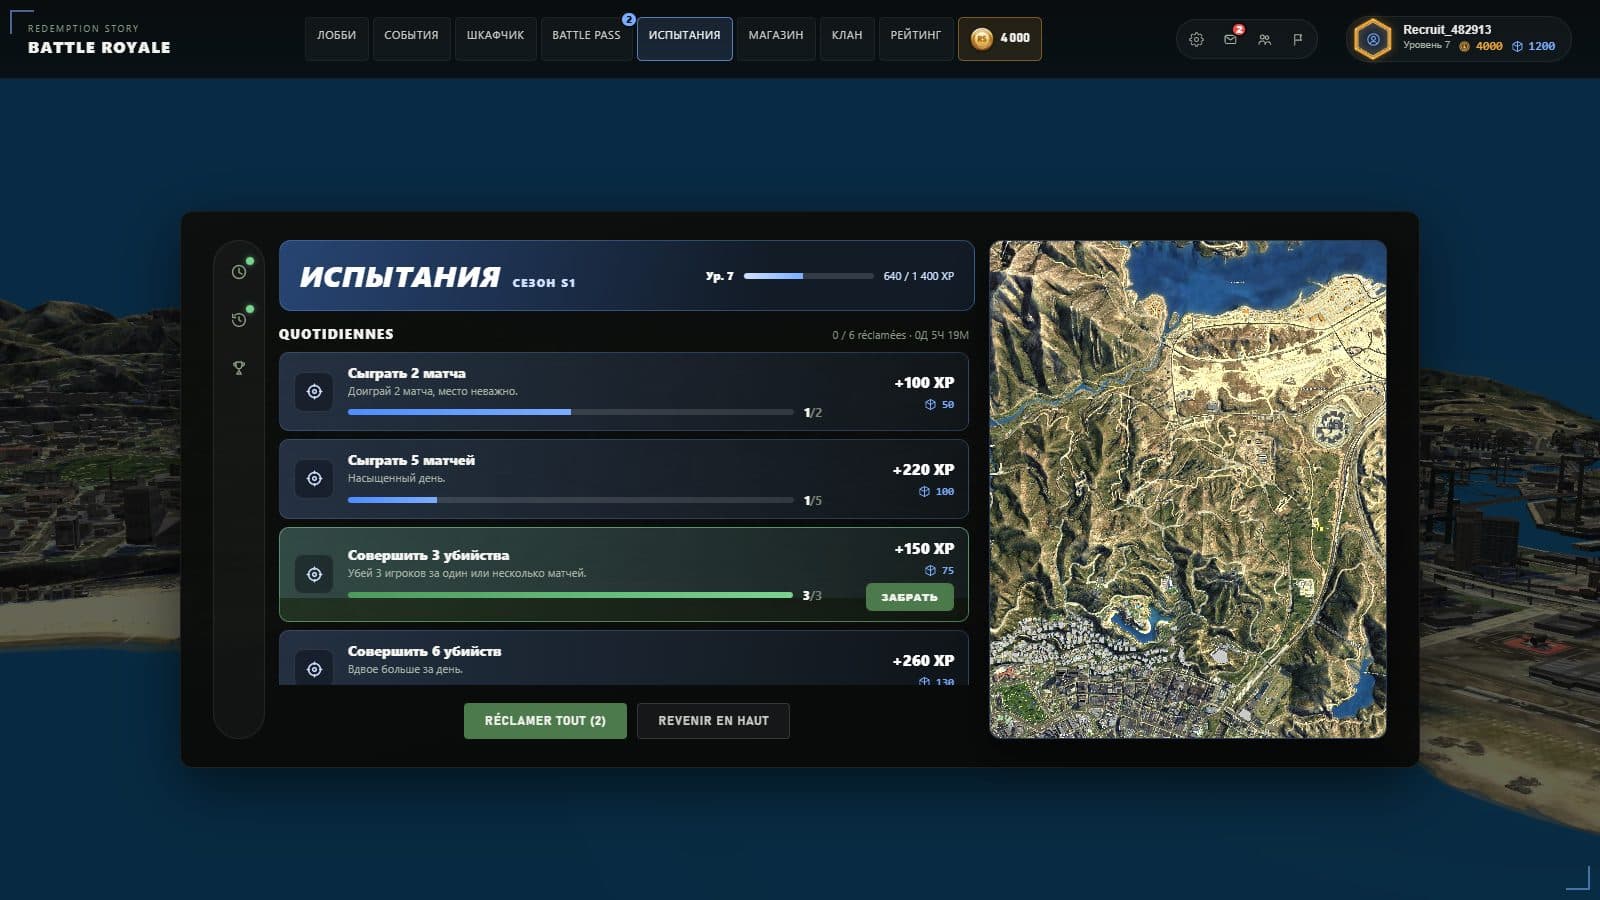
Task: Click the ЗАБРАТЬ reward button
Action: coord(909,597)
